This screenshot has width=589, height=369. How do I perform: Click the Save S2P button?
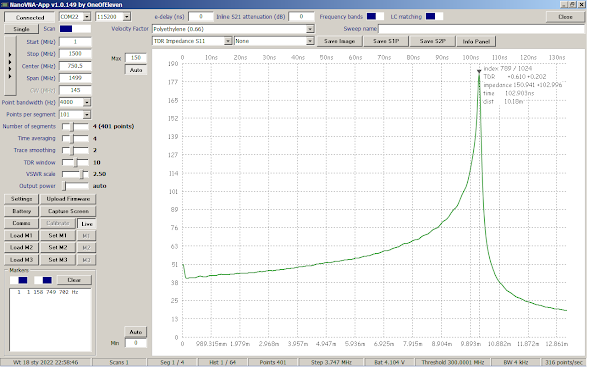coord(432,41)
